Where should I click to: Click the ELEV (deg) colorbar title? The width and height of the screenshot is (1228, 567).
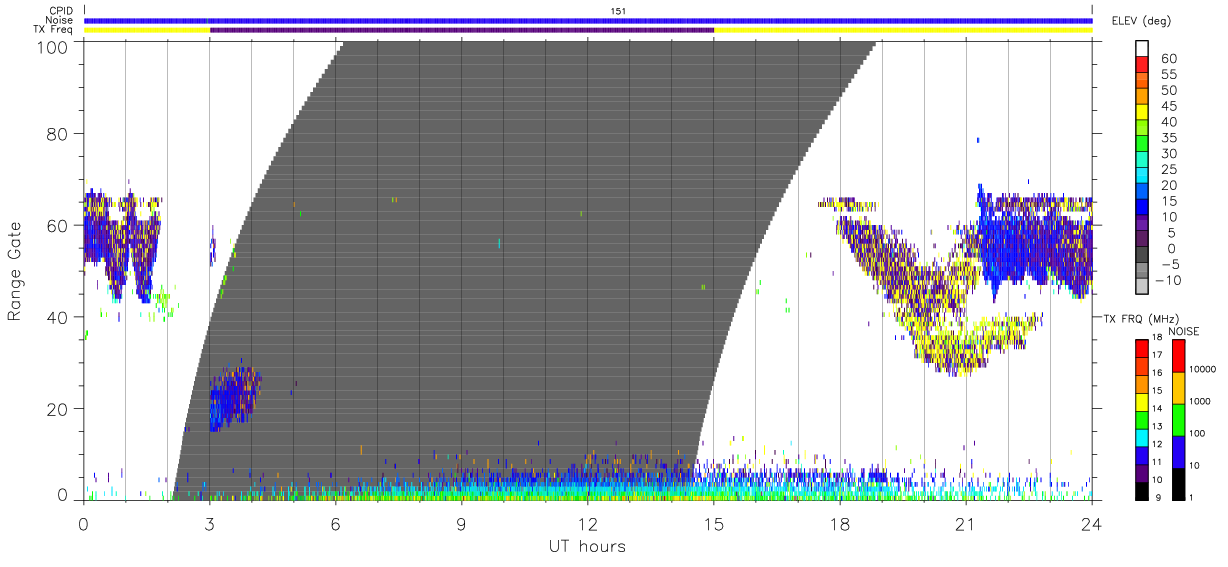1142,20
